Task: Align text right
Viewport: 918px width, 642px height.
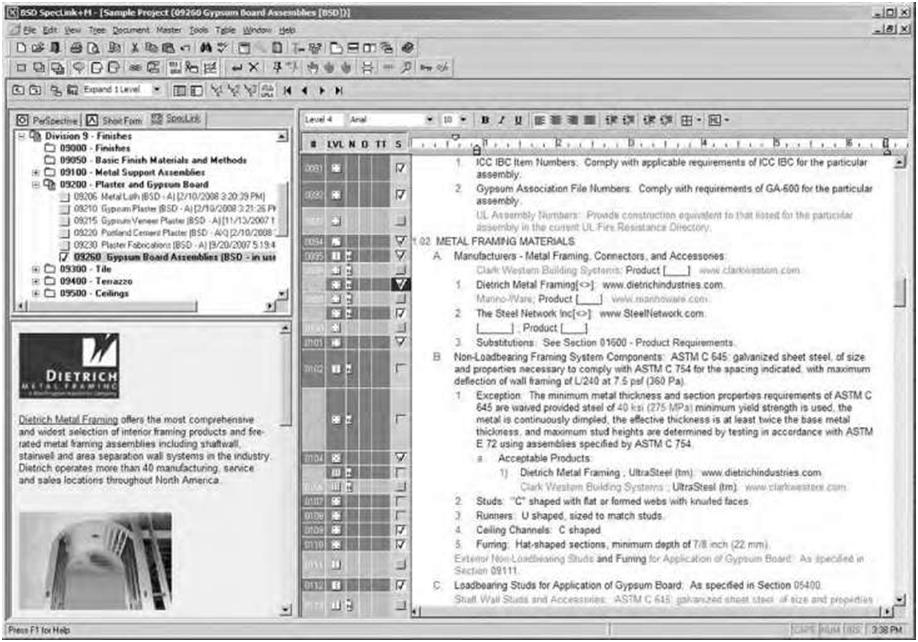Action: 573,120
